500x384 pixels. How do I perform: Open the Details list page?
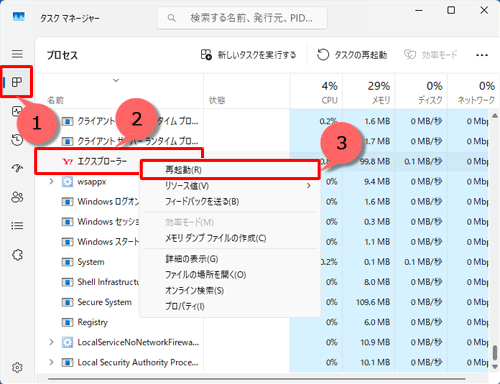(17, 226)
